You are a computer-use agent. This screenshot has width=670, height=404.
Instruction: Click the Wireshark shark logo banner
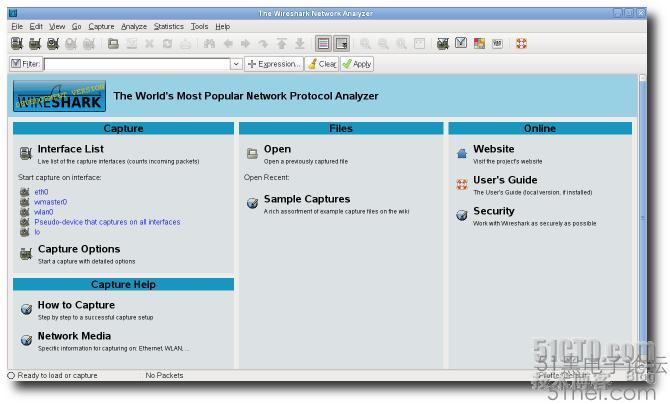coord(59,96)
